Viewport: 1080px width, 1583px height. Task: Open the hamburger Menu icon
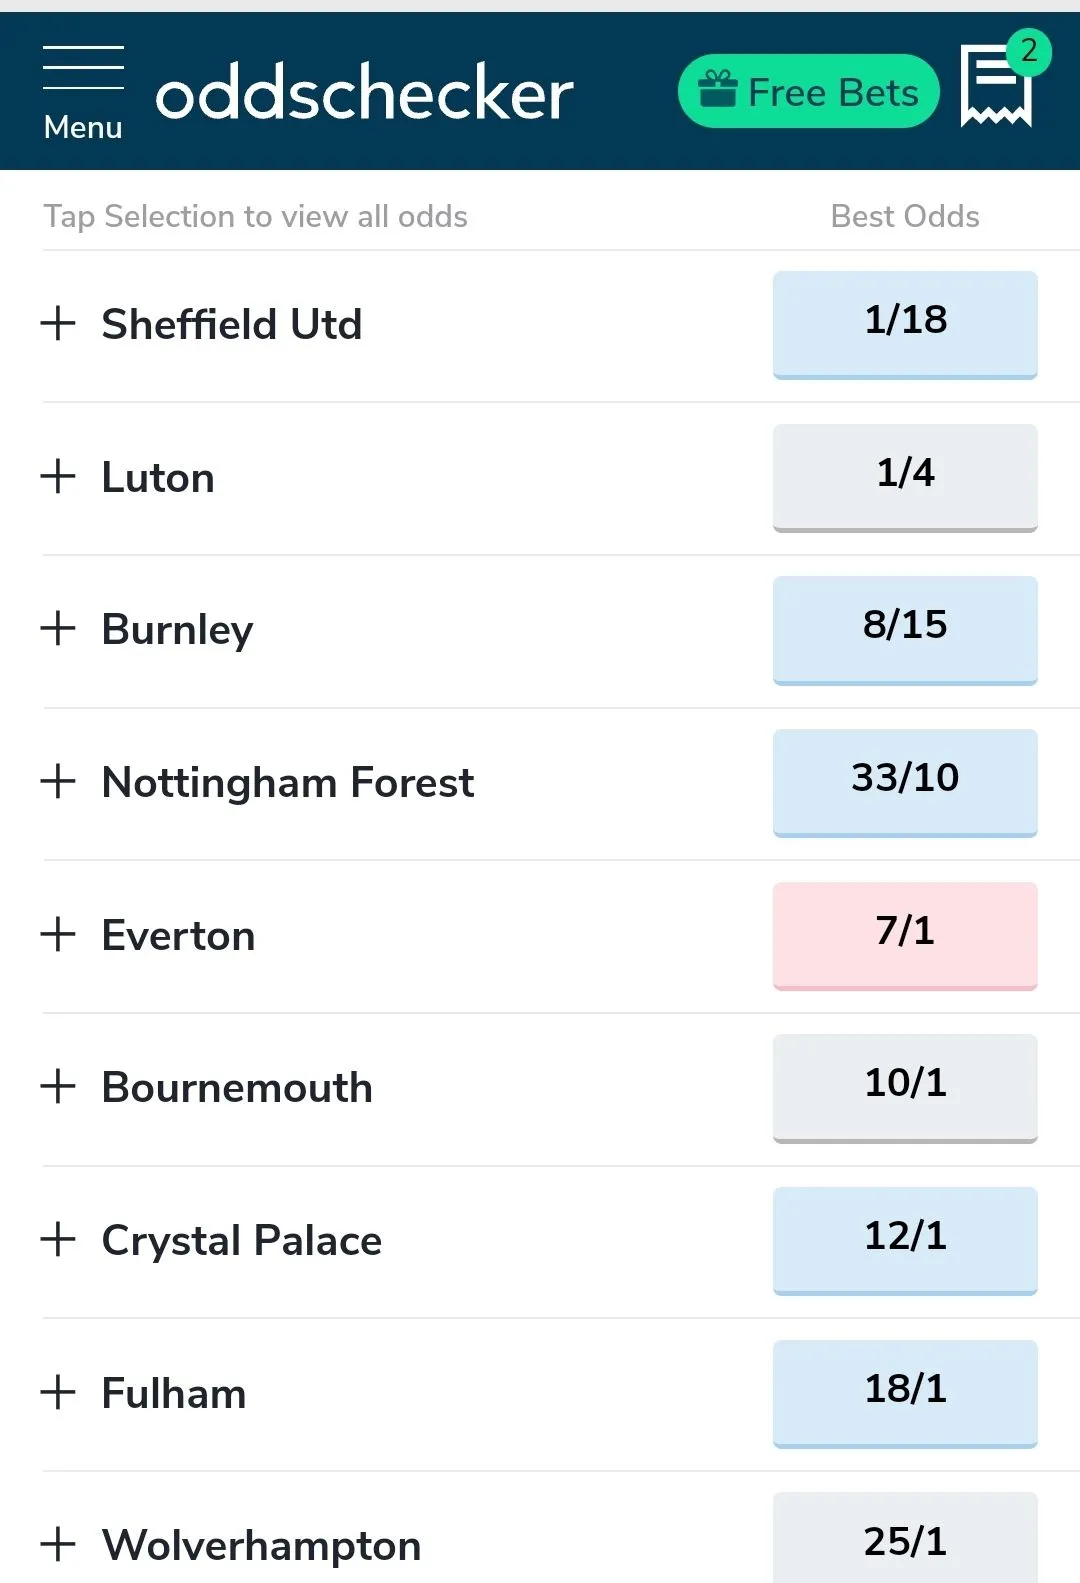point(83,92)
